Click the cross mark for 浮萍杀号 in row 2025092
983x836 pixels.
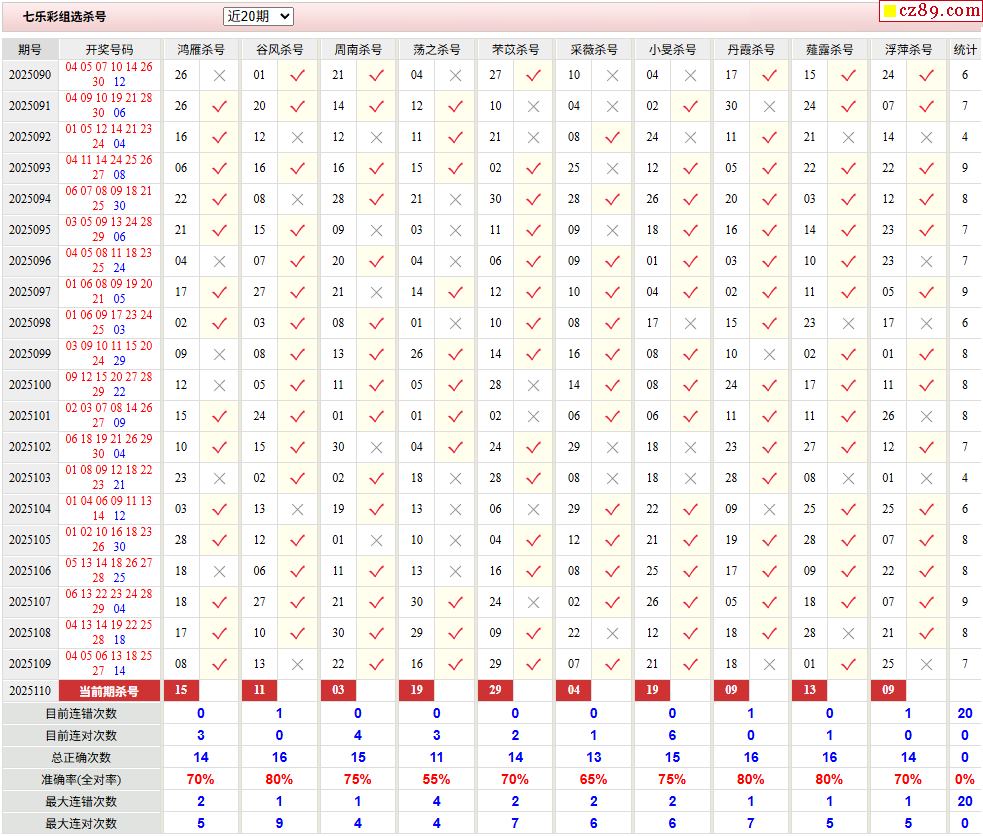coord(927,138)
